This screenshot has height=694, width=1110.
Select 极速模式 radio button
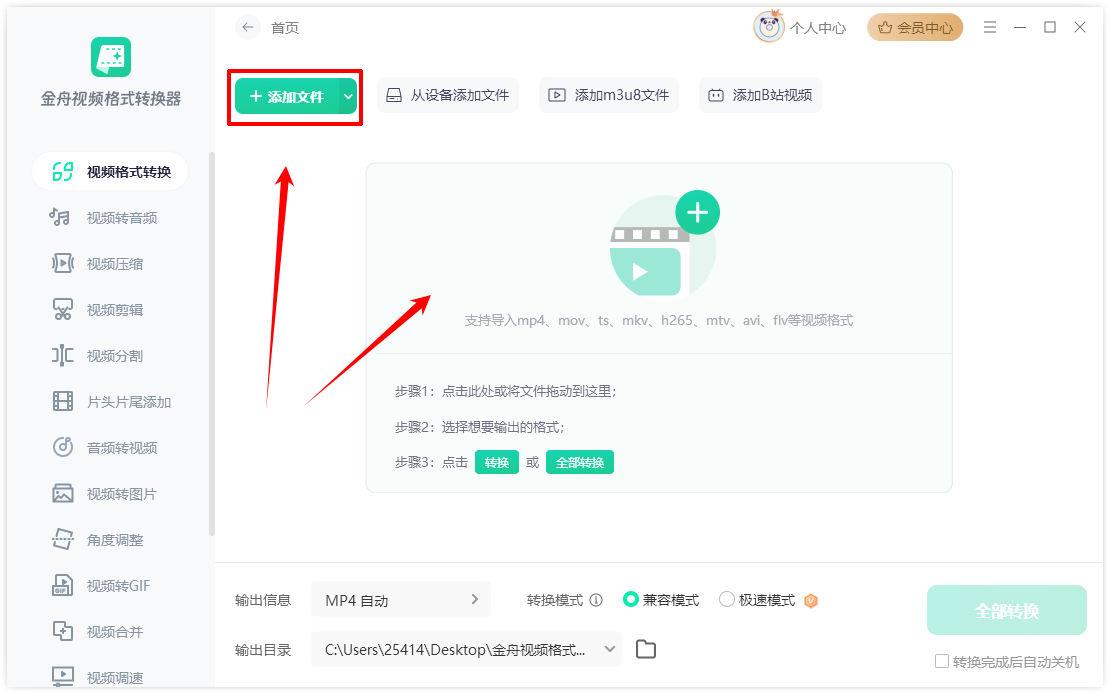(x=726, y=600)
